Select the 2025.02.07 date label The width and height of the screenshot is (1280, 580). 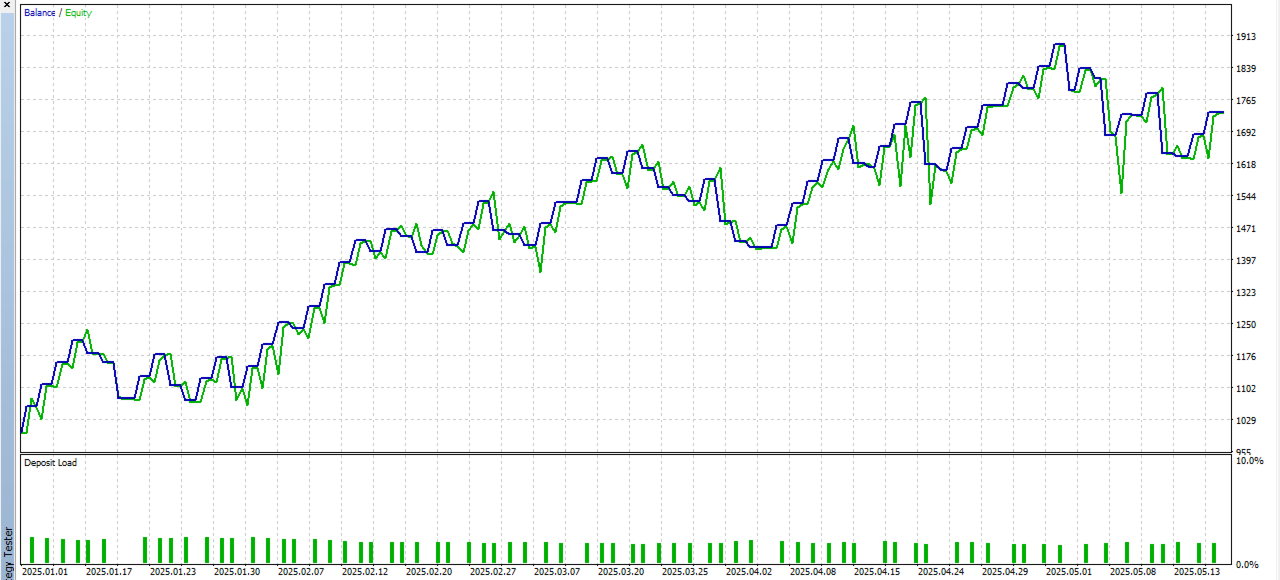301,573
